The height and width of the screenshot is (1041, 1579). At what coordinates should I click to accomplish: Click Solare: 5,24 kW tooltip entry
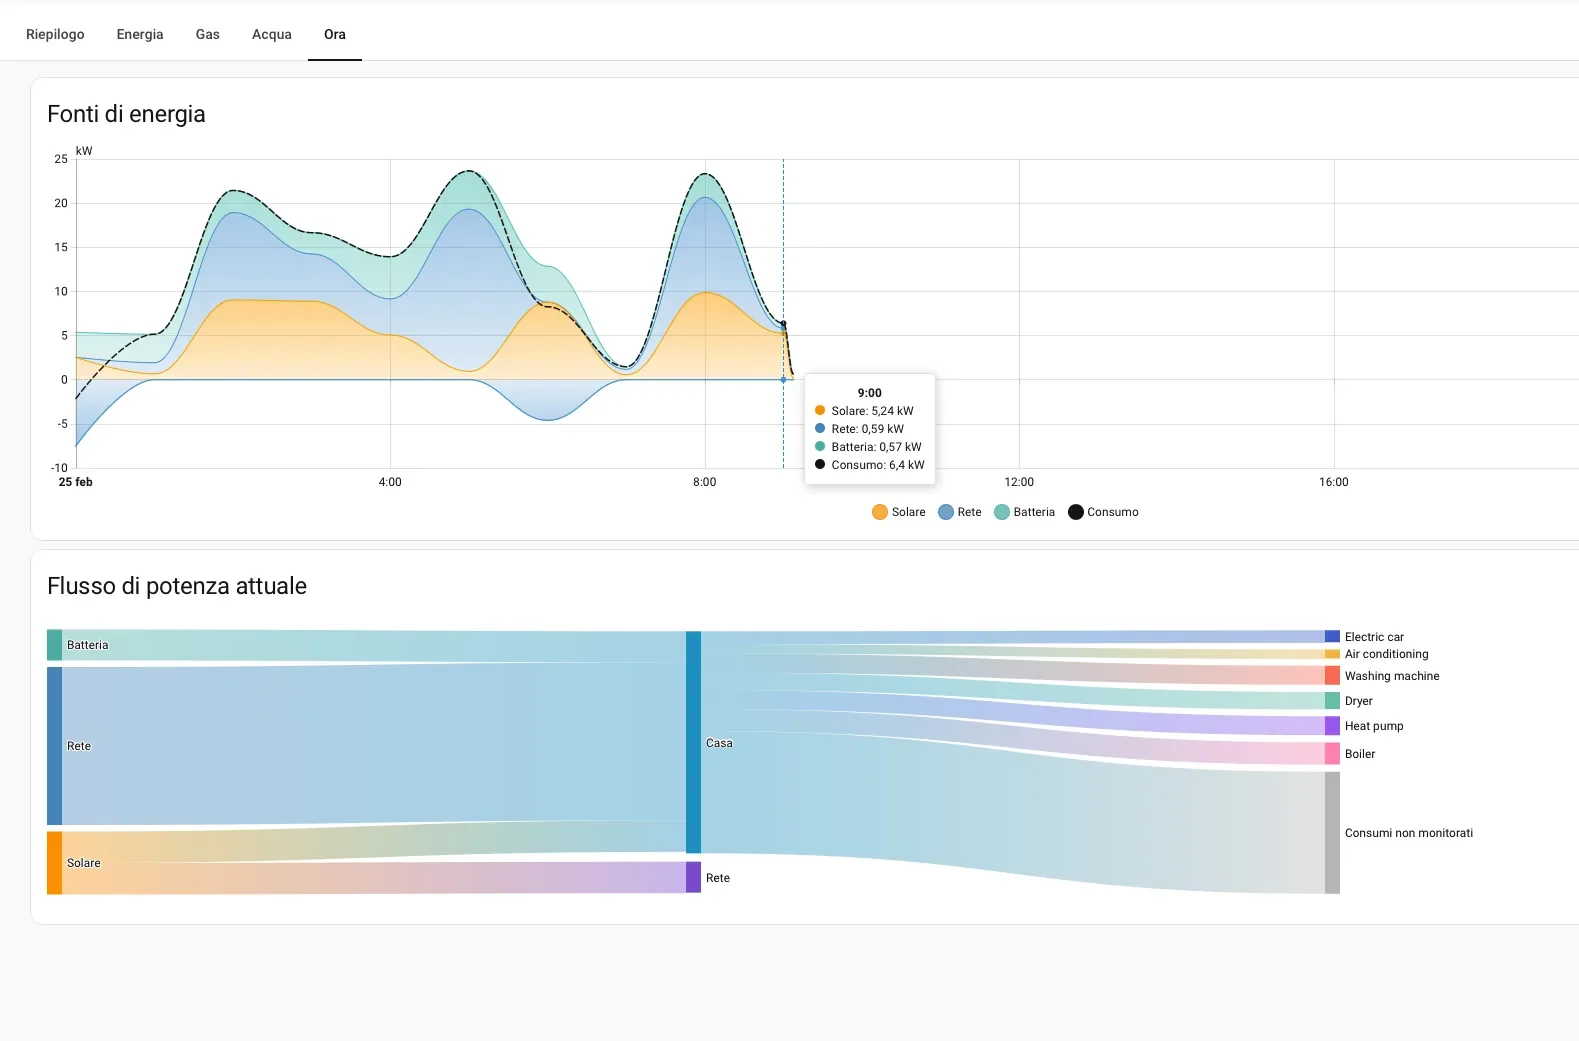coord(864,411)
